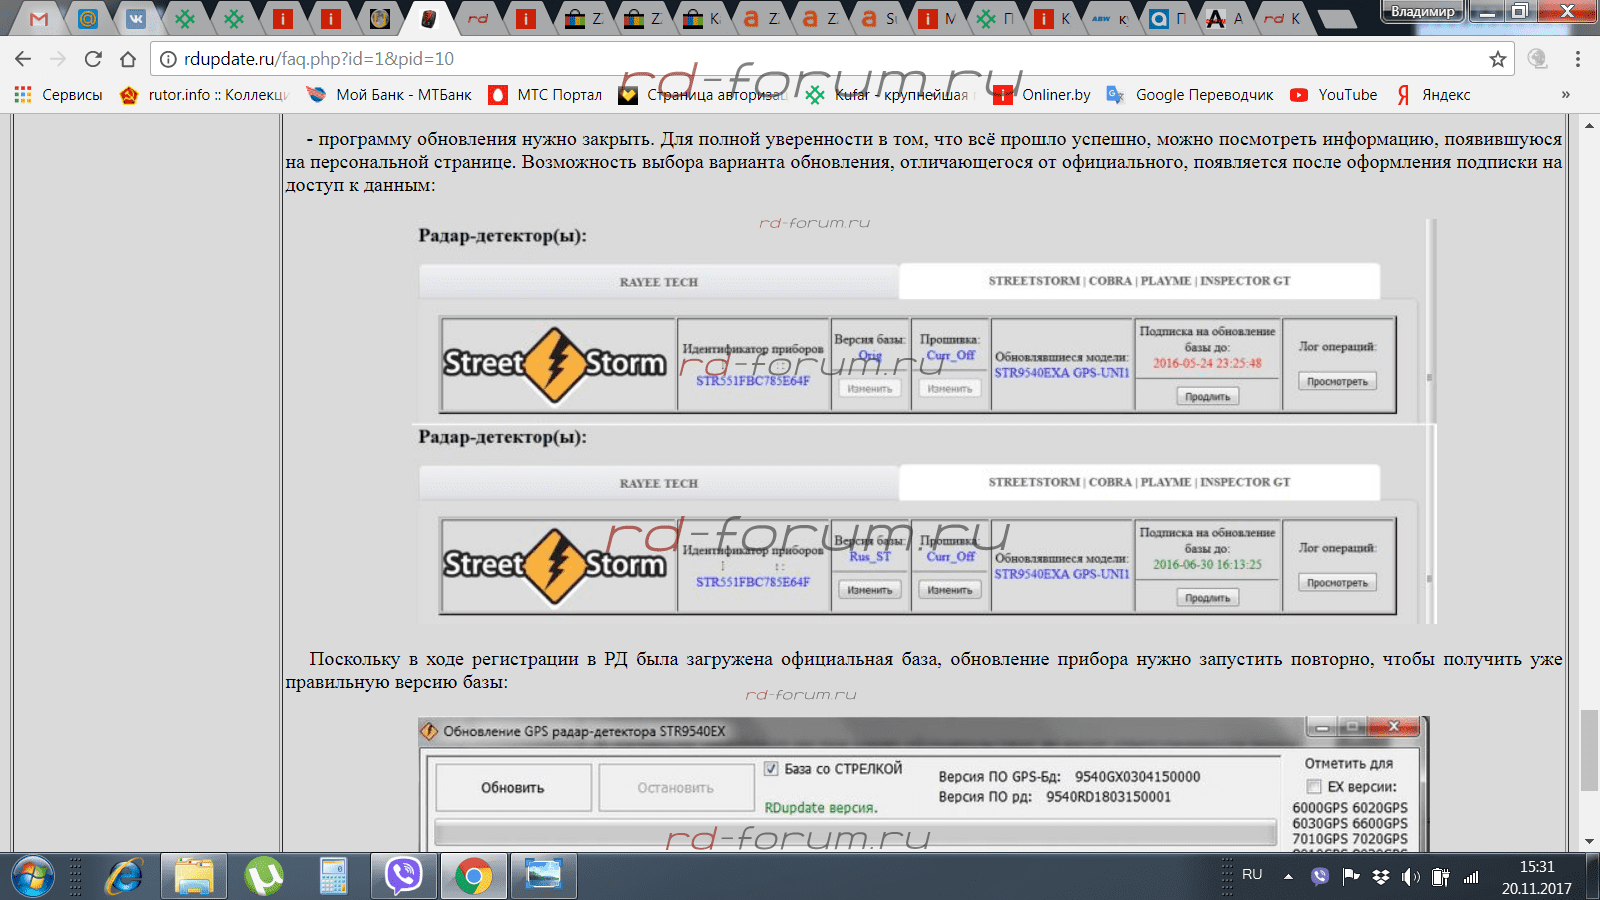
Task: Open the Kufar bookmark
Action: click(889, 95)
